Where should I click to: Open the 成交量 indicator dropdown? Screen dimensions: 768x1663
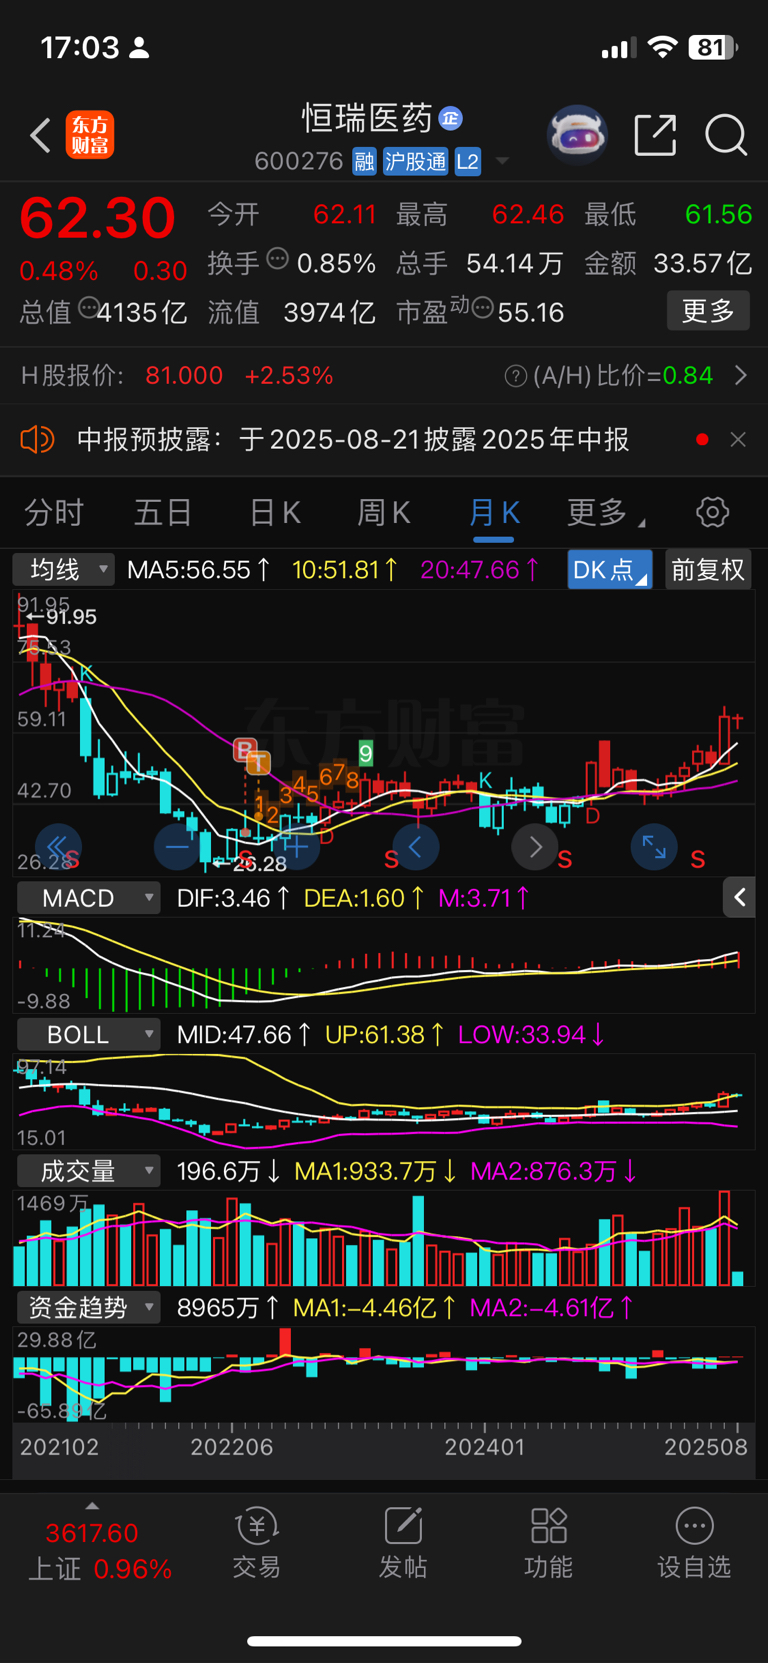(88, 1171)
